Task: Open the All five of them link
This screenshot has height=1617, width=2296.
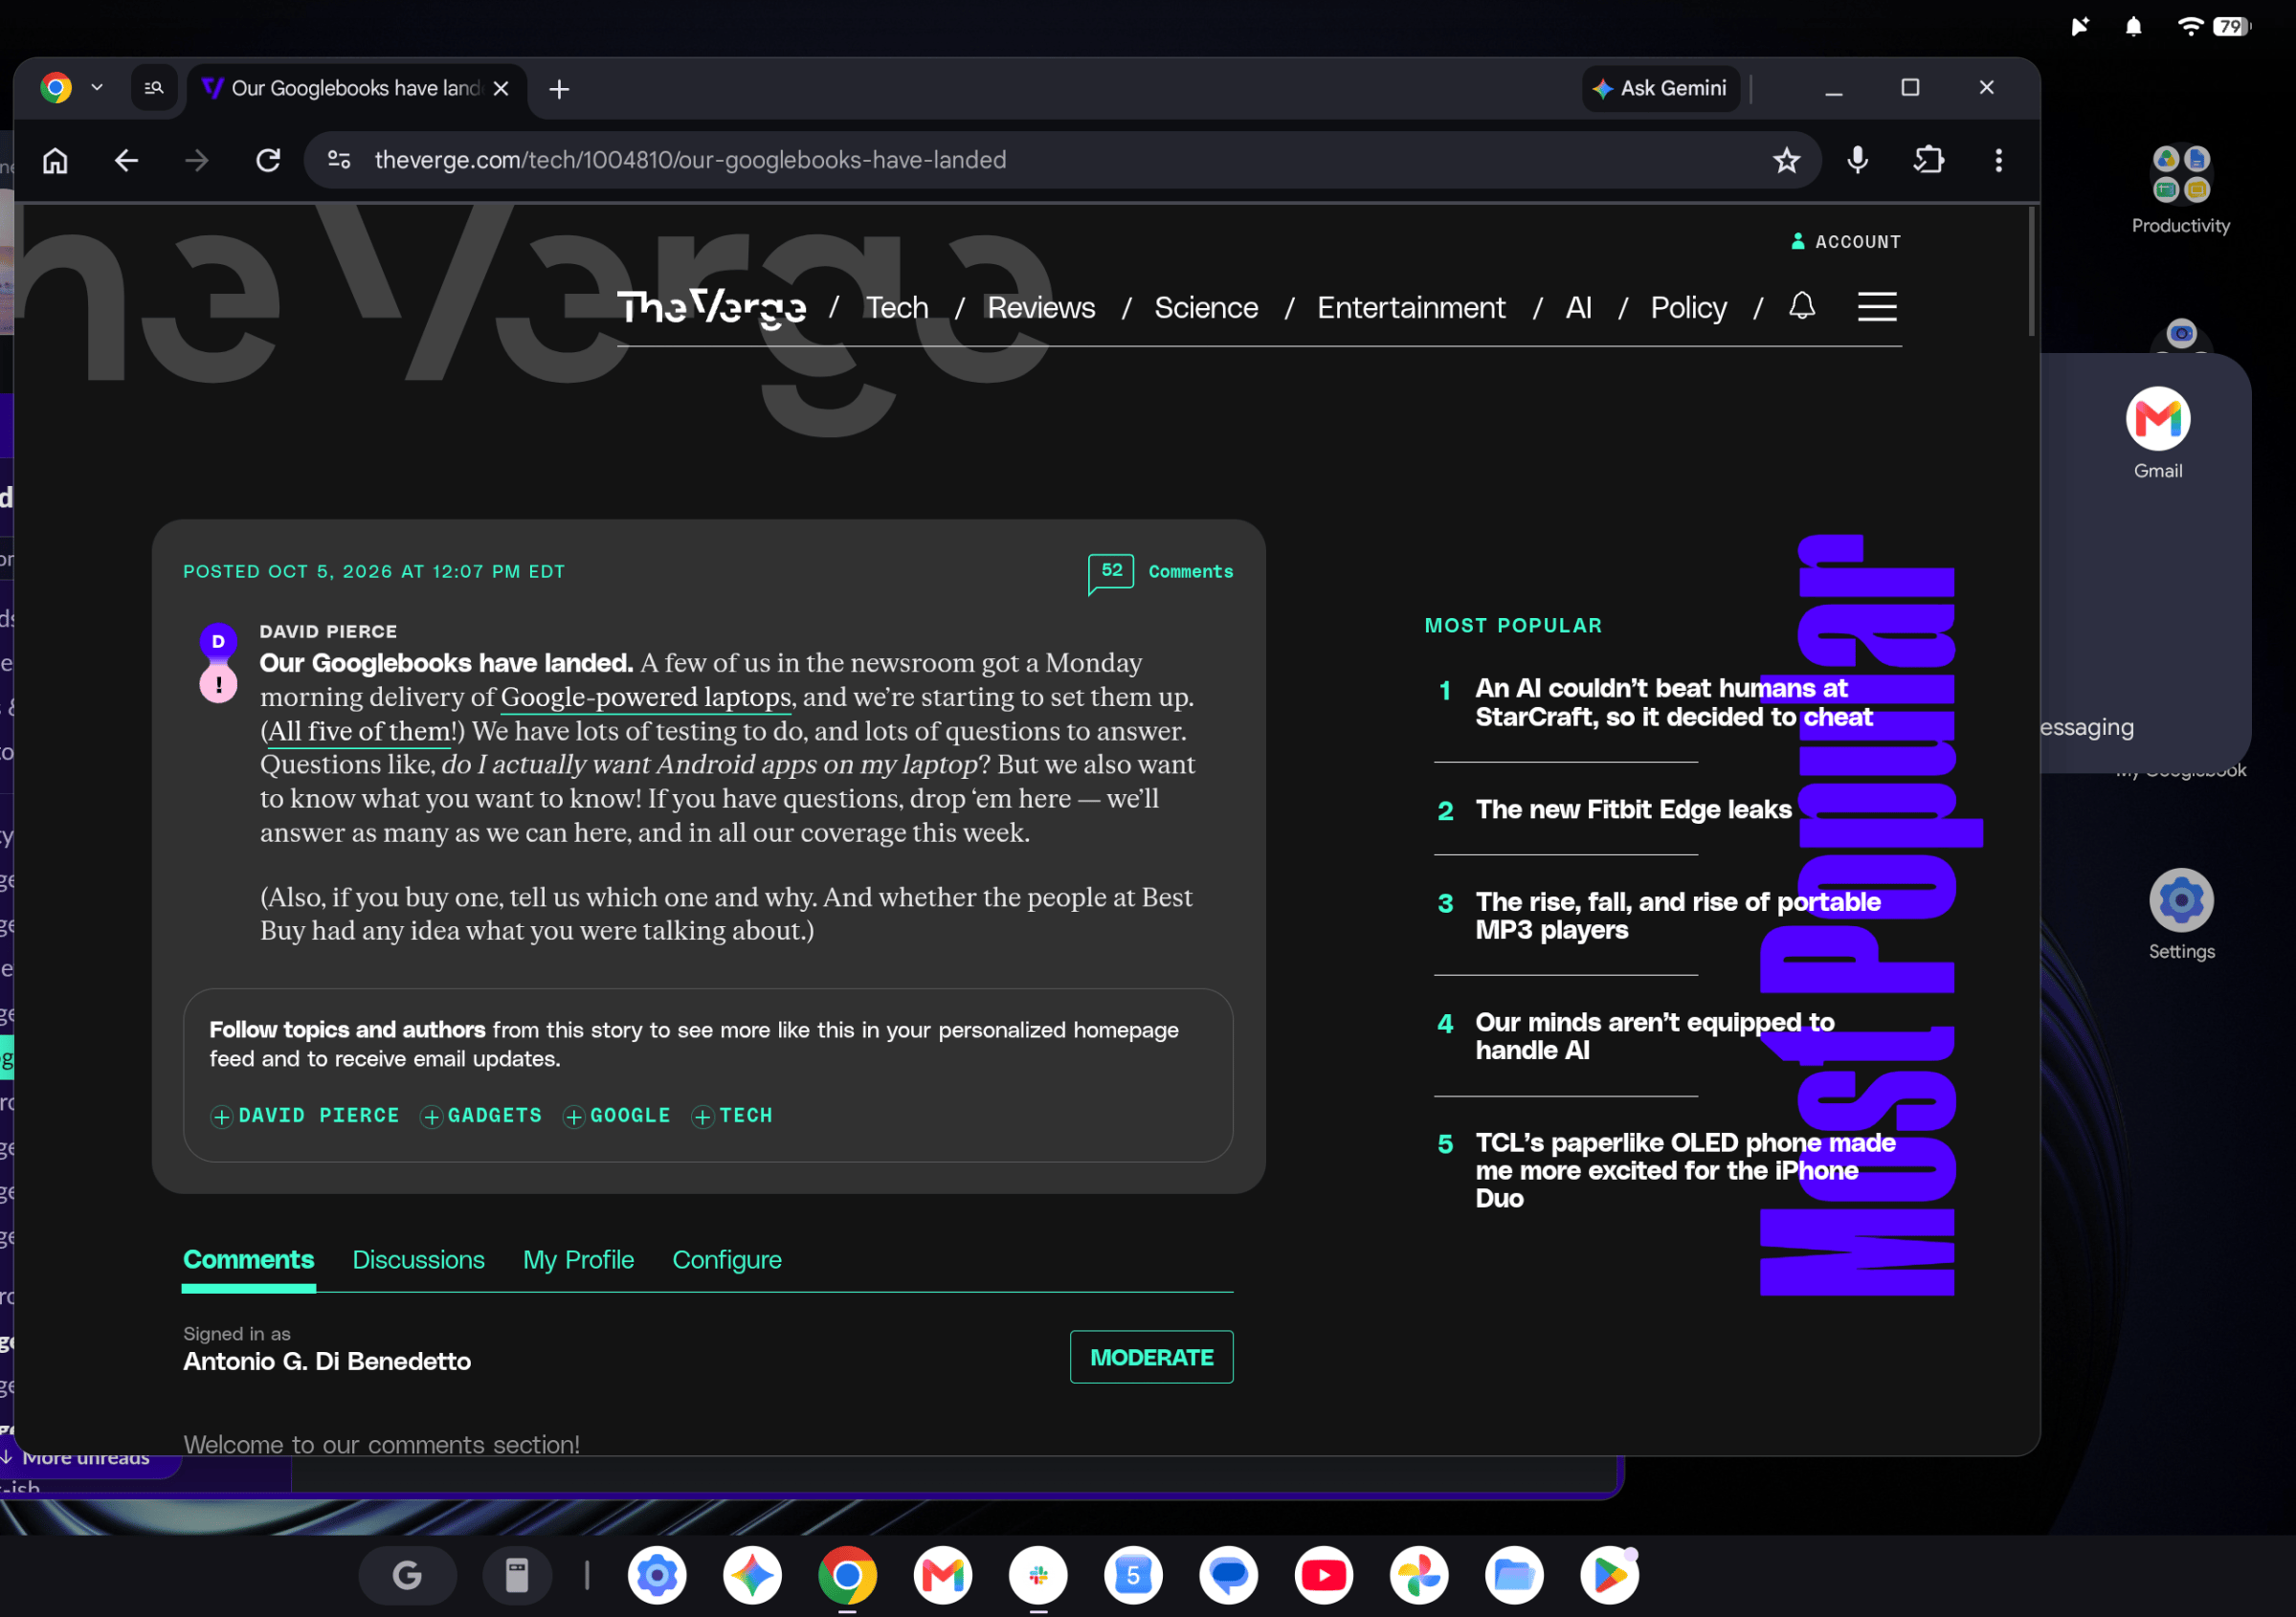Action: click(360, 731)
